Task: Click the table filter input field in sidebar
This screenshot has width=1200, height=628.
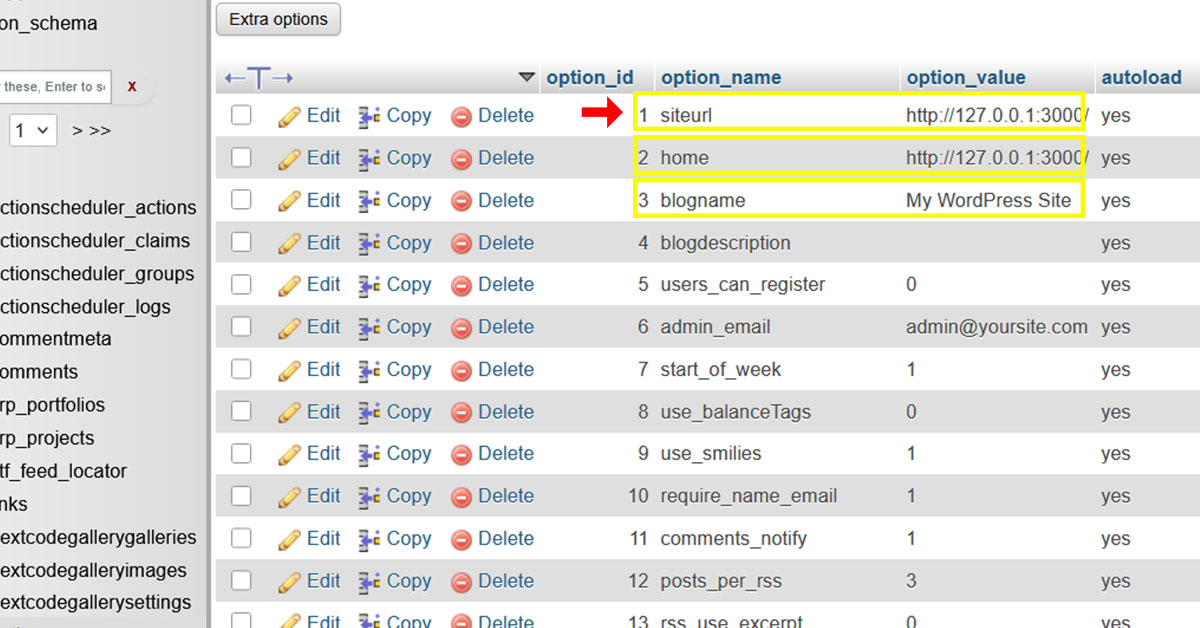Action: (x=52, y=87)
